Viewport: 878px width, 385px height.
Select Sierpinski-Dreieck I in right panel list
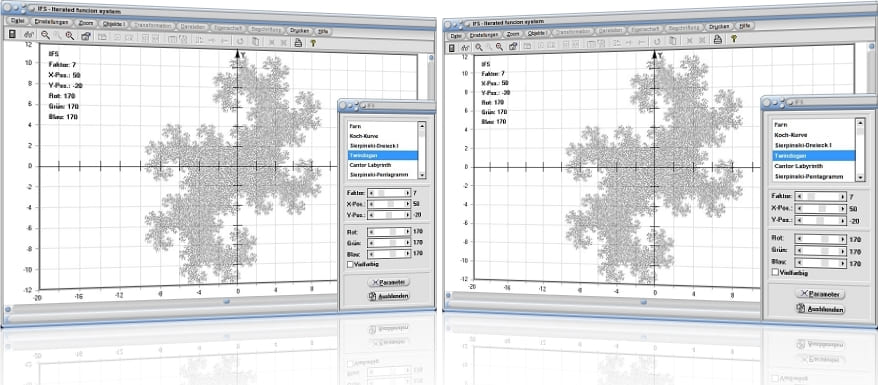814,145
